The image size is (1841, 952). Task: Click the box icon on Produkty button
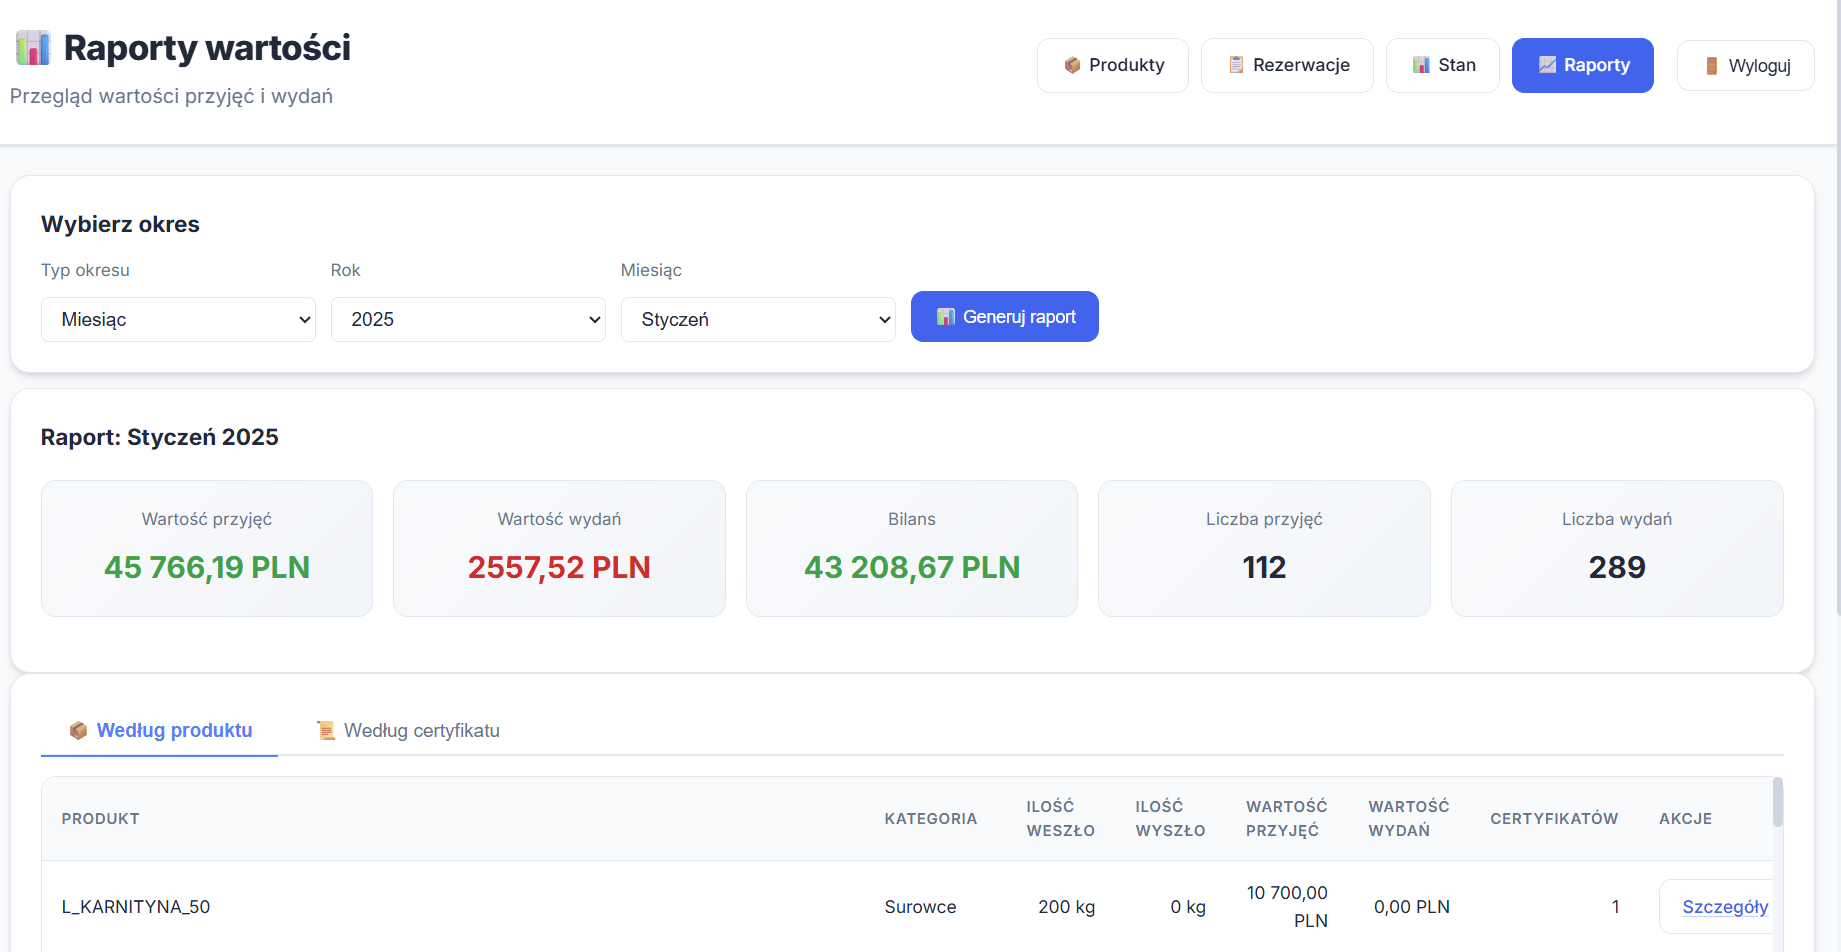[x=1072, y=65]
